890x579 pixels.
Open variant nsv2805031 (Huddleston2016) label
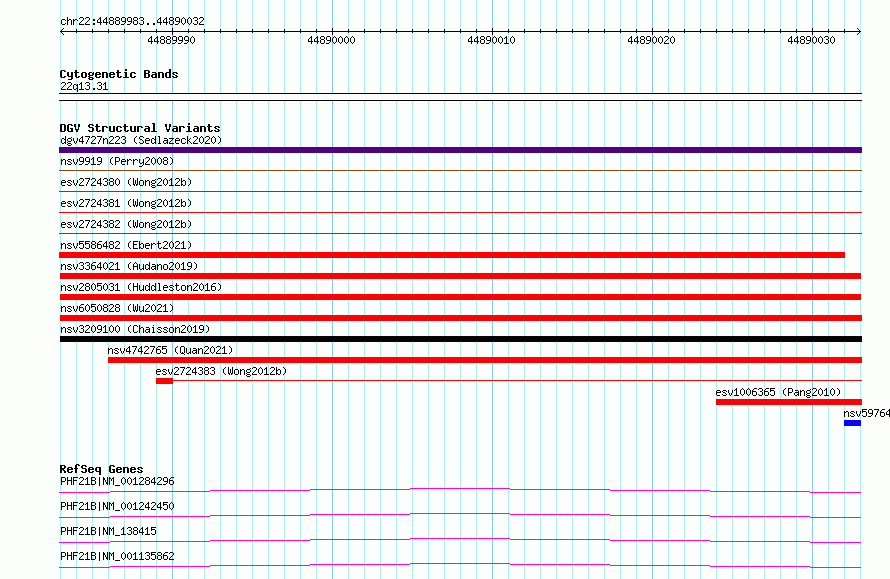pyautogui.click(x=141, y=287)
